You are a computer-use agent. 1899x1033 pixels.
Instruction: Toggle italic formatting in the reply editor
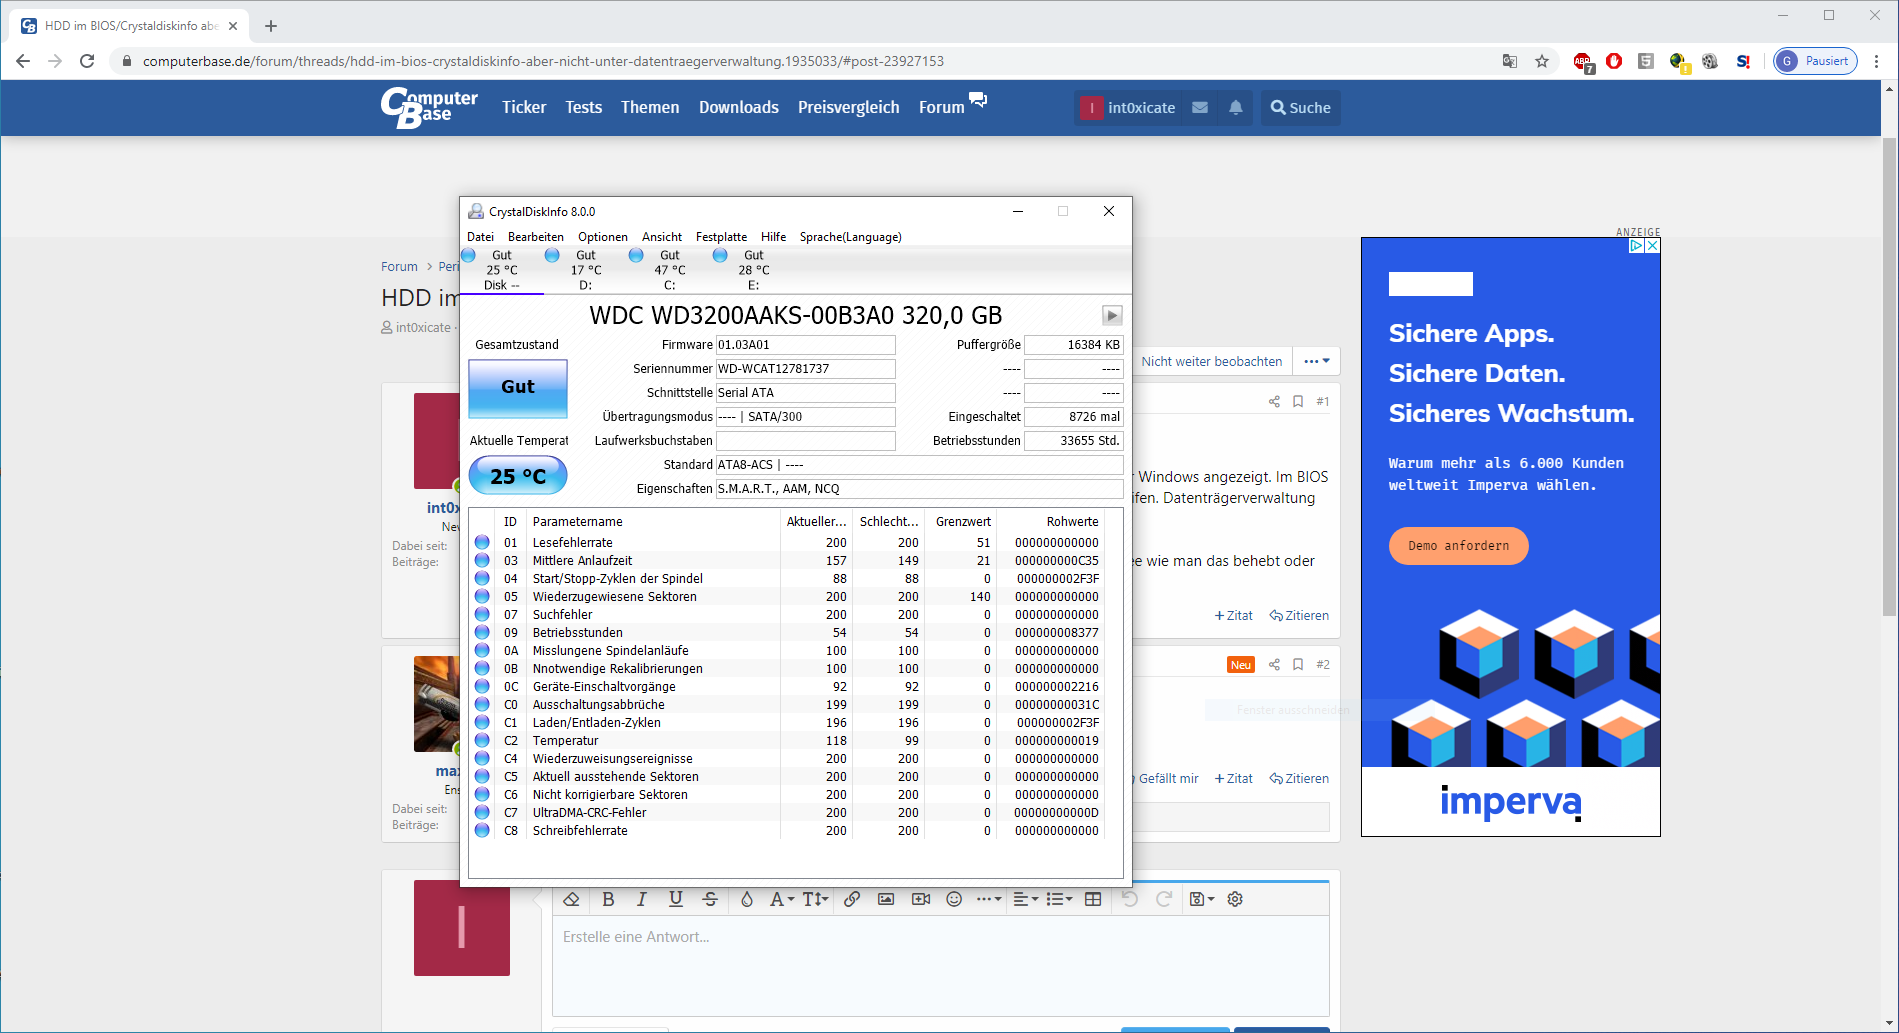(x=642, y=899)
